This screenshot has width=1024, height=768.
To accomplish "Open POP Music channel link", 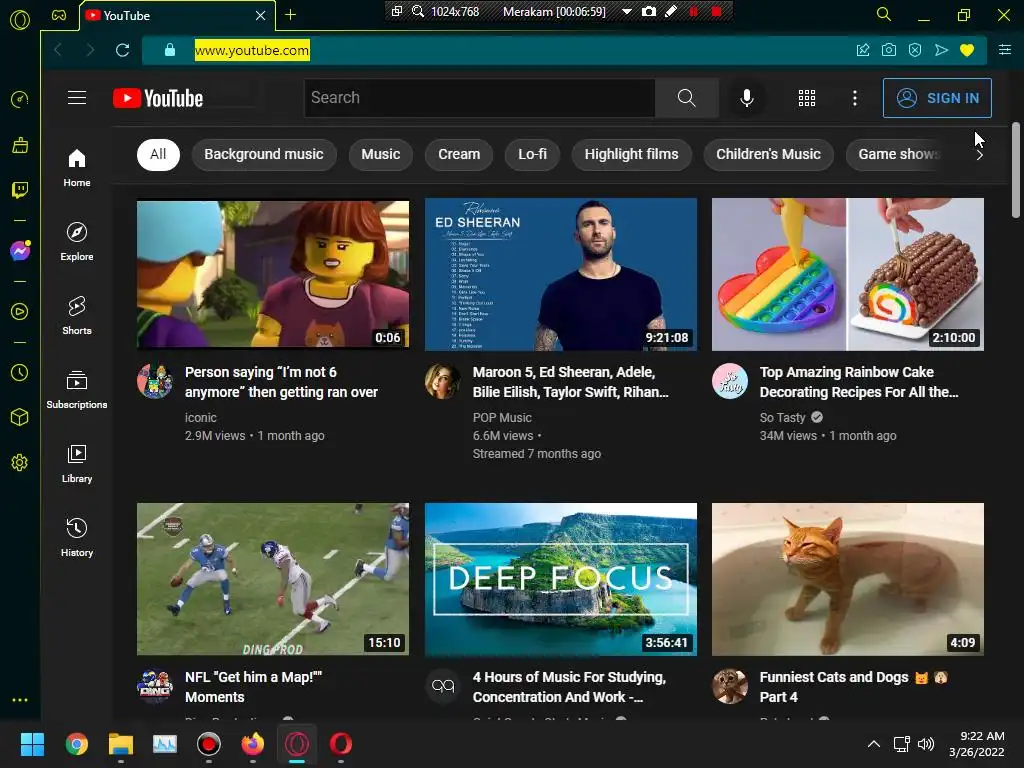I will pos(502,417).
